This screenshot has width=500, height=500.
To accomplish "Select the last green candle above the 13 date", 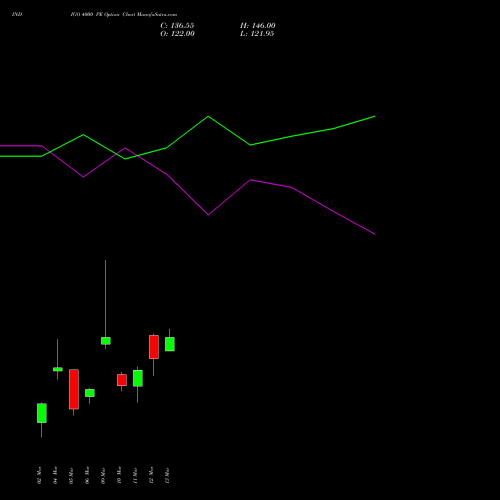I will (170, 344).
